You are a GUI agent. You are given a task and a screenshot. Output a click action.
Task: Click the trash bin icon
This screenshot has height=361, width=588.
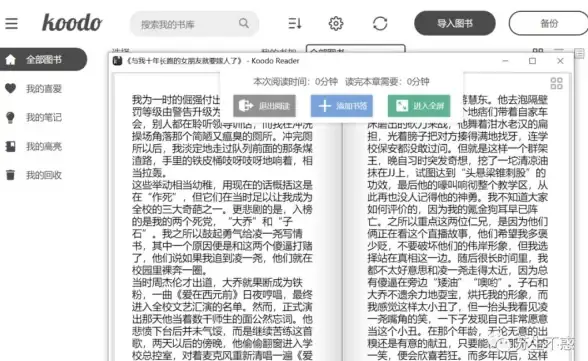coord(10,175)
